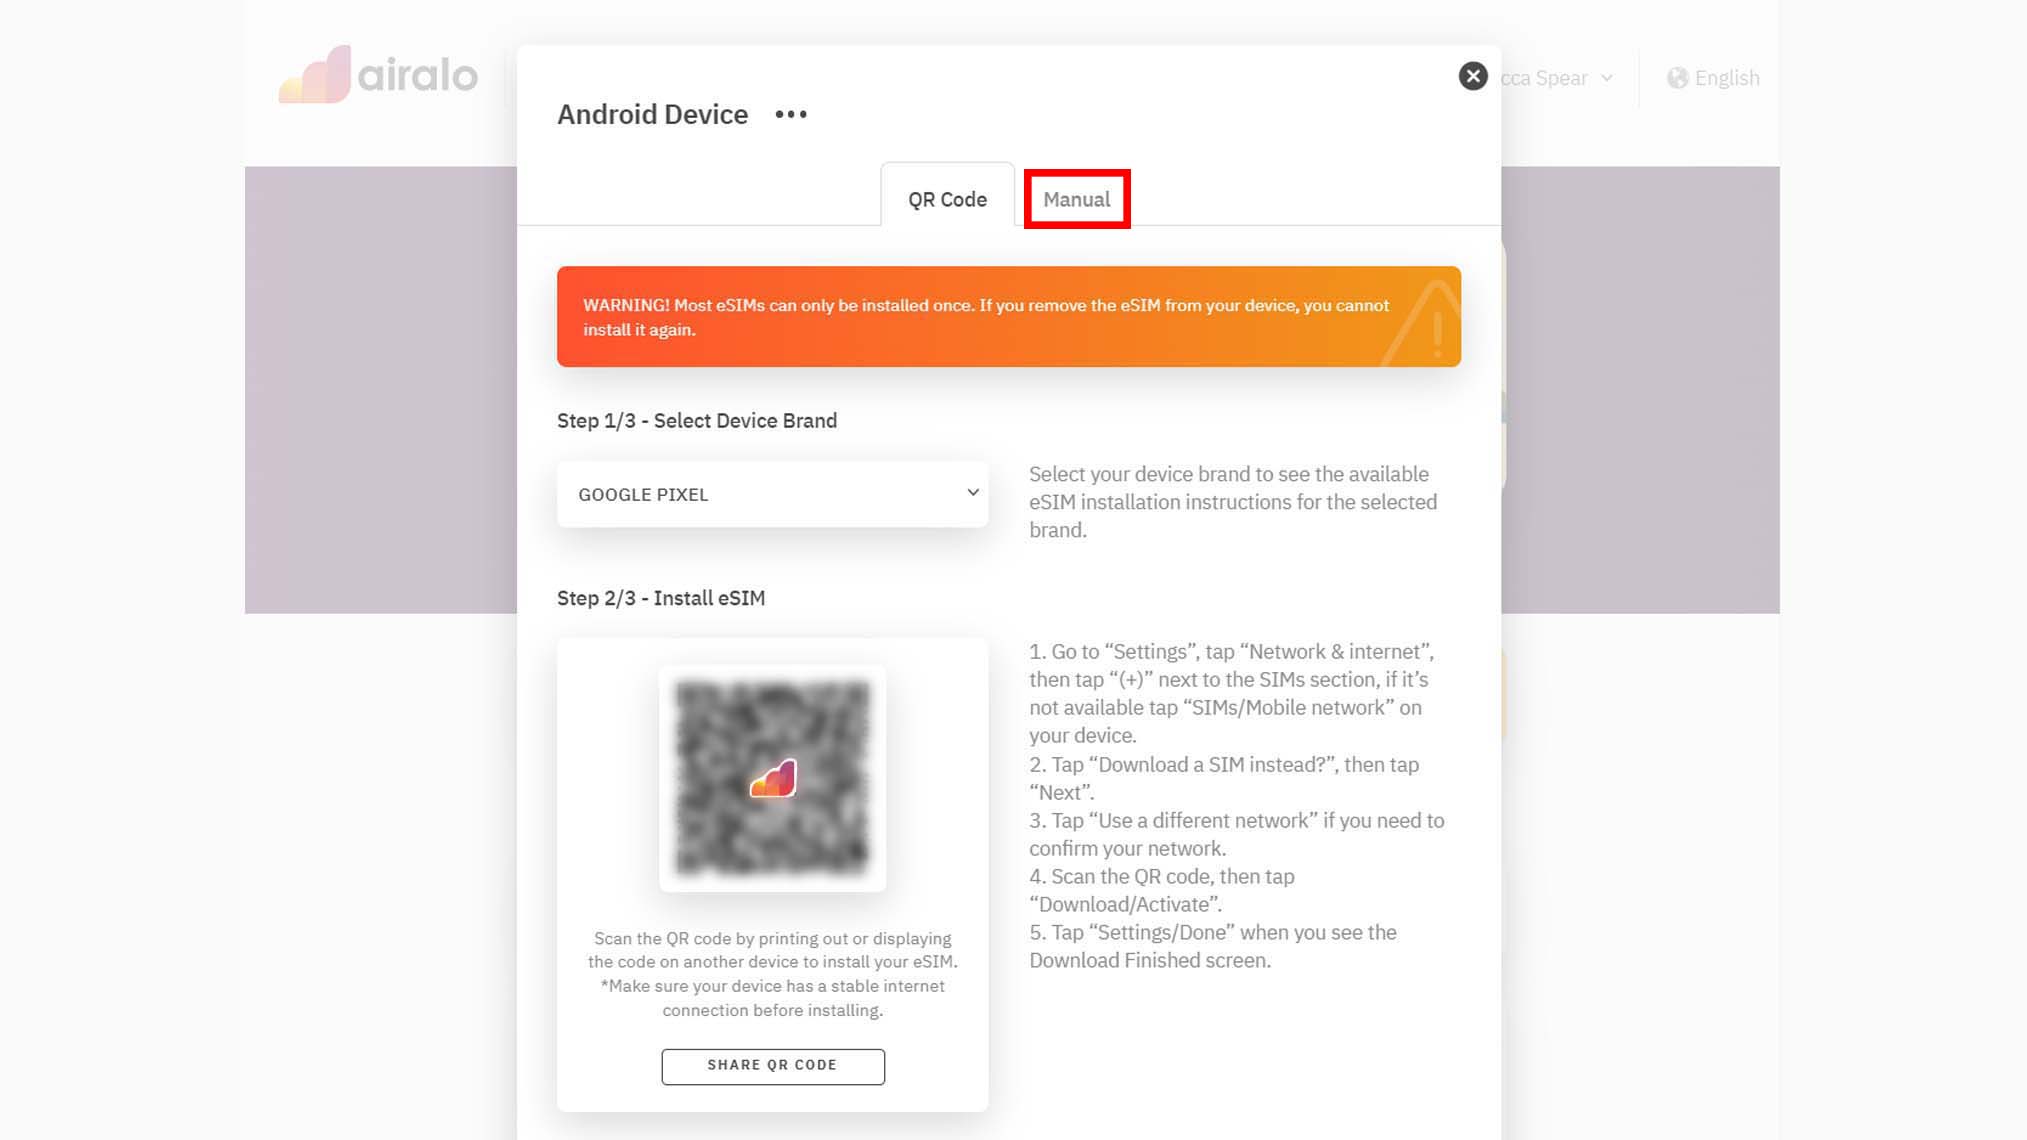
Task: Click the three-dot menu icon
Action: [x=789, y=114]
